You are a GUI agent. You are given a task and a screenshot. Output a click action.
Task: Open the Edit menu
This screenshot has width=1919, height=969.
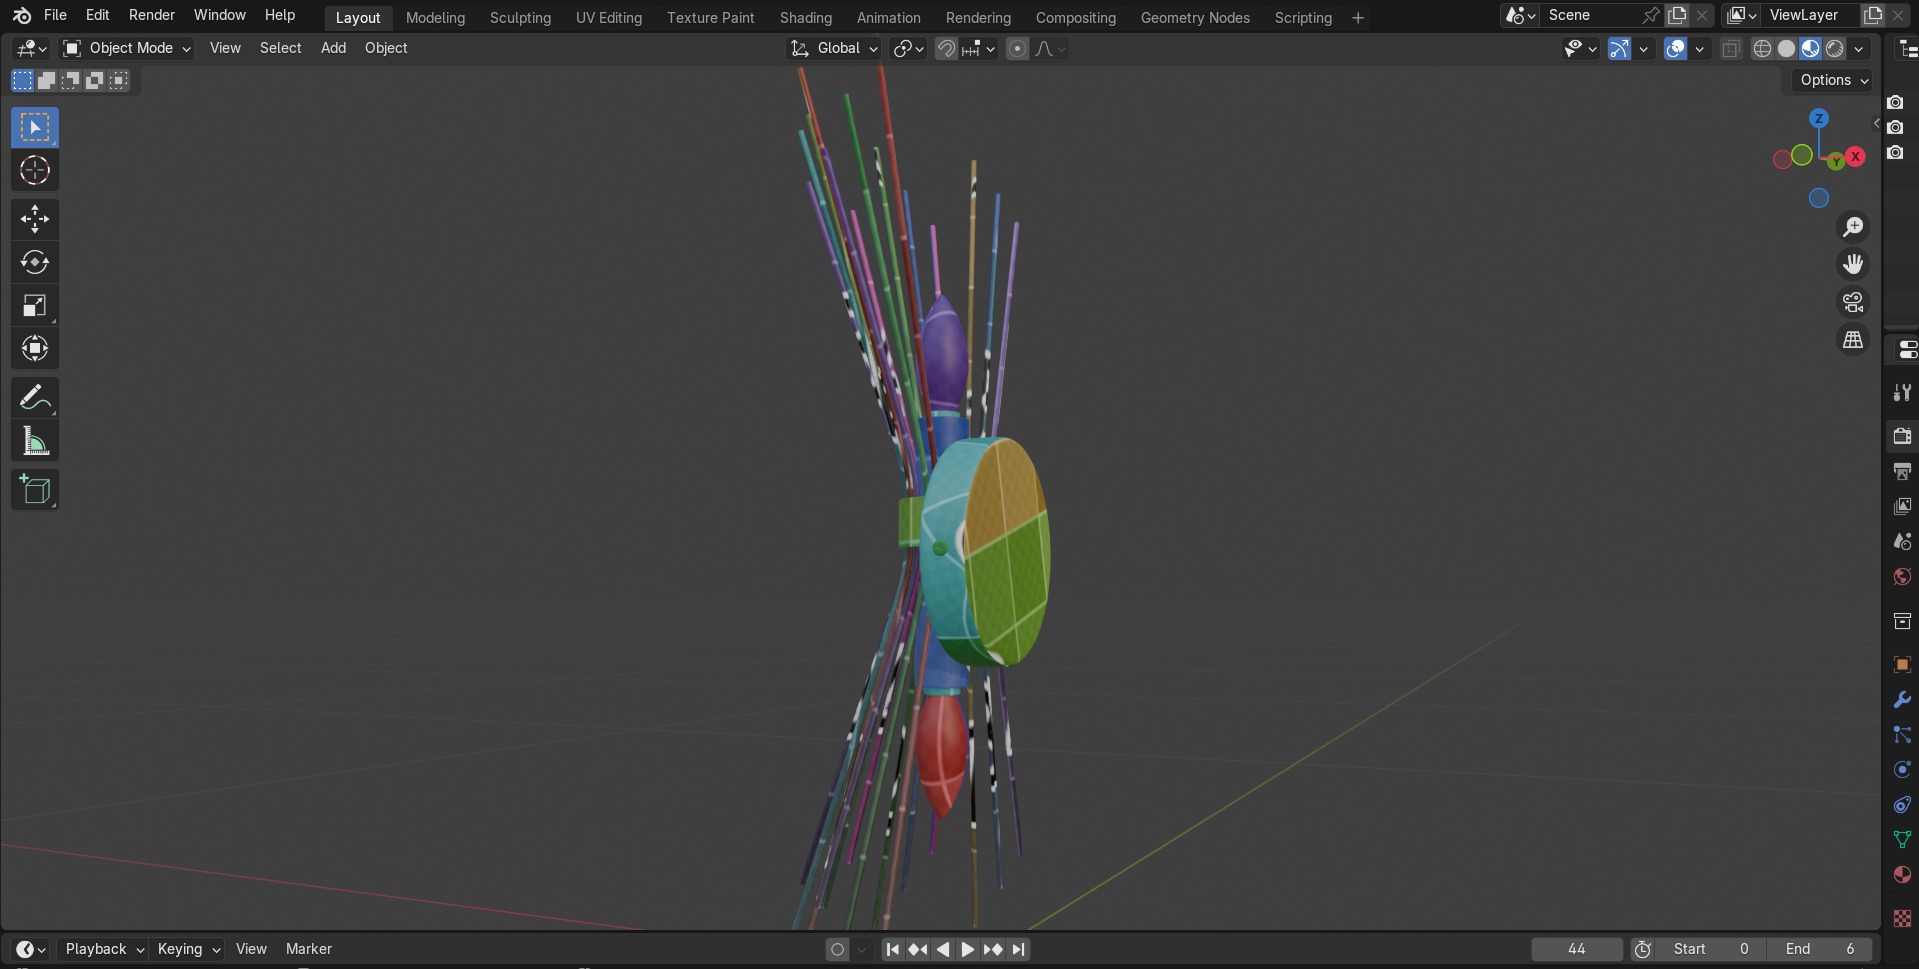point(97,15)
